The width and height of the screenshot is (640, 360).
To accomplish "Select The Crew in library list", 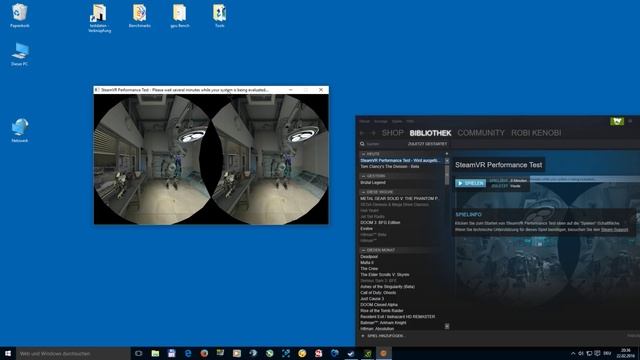I will (369, 269).
